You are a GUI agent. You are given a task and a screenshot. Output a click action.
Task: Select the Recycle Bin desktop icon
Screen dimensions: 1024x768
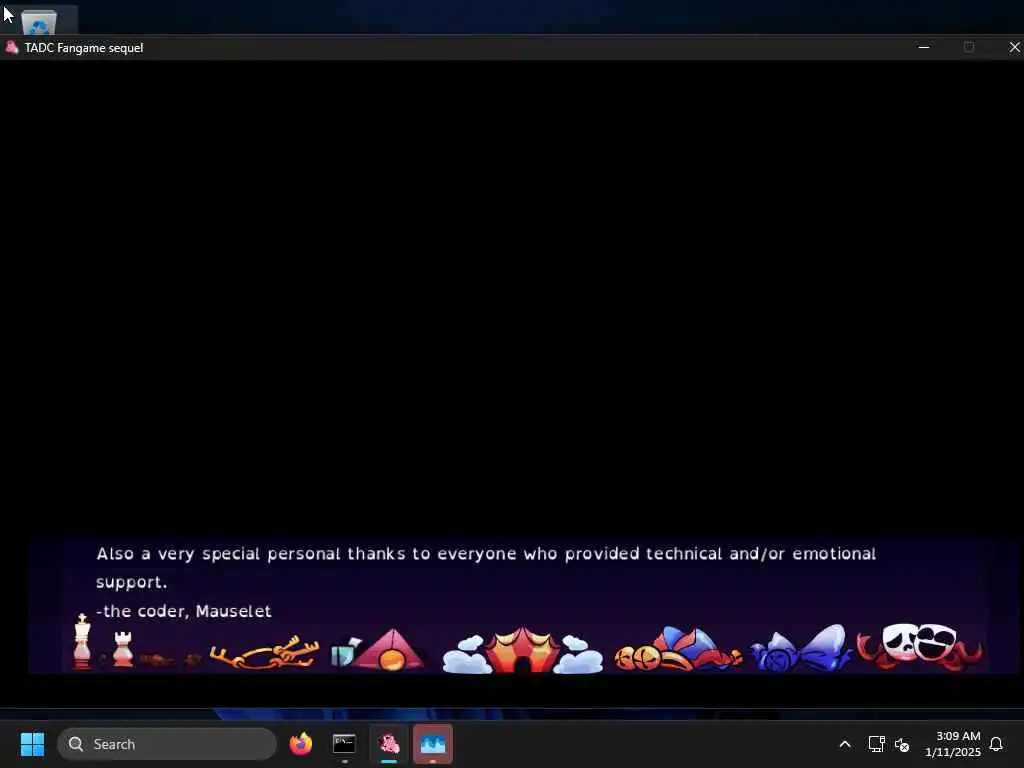tap(39, 20)
